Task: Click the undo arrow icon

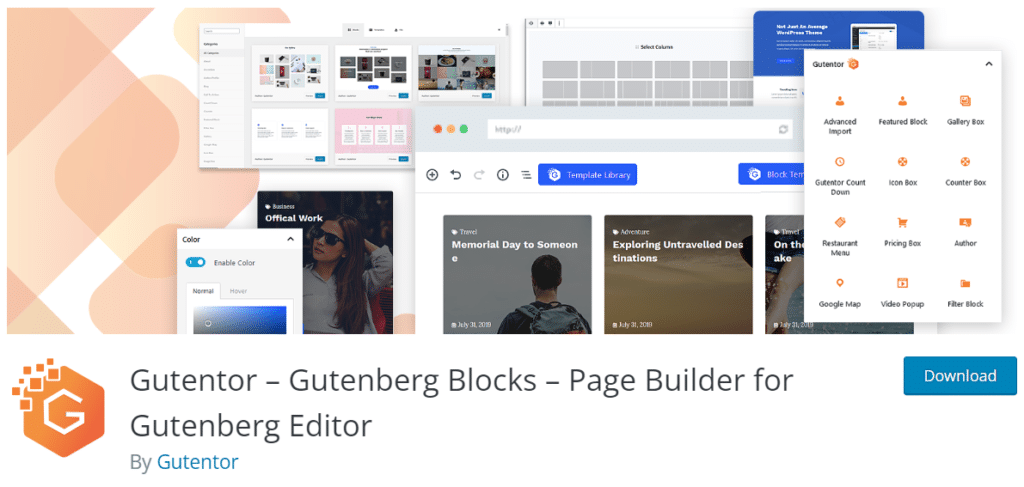Action: 456,174
